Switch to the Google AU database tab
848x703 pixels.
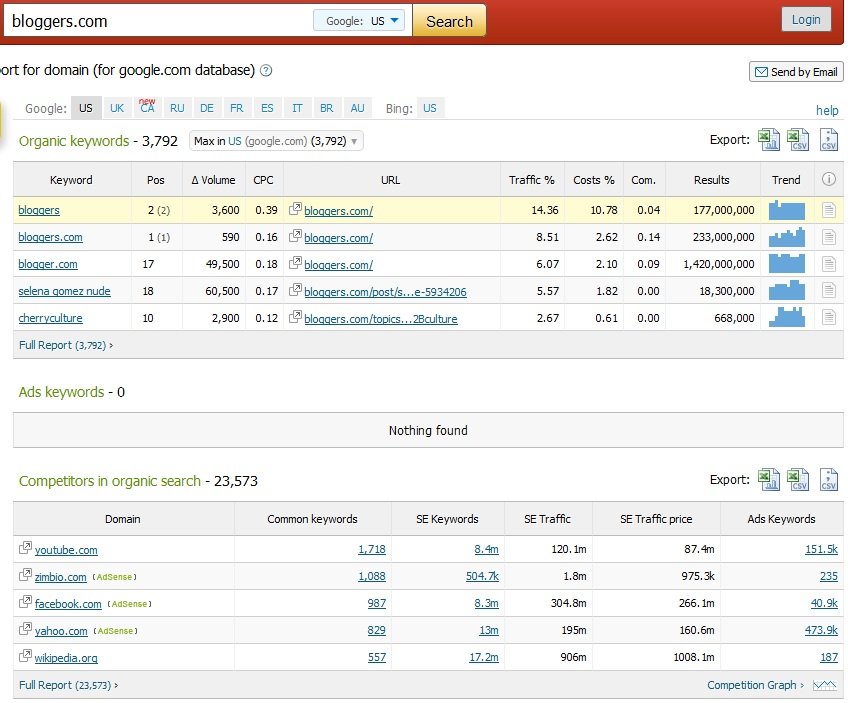pyautogui.click(x=357, y=108)
